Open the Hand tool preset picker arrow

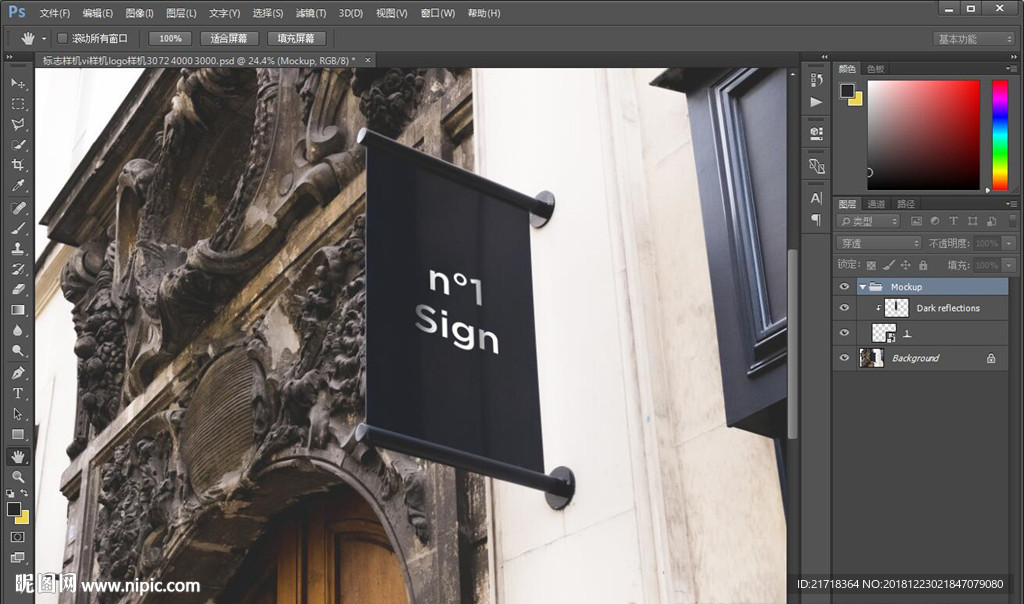(44, 39)
